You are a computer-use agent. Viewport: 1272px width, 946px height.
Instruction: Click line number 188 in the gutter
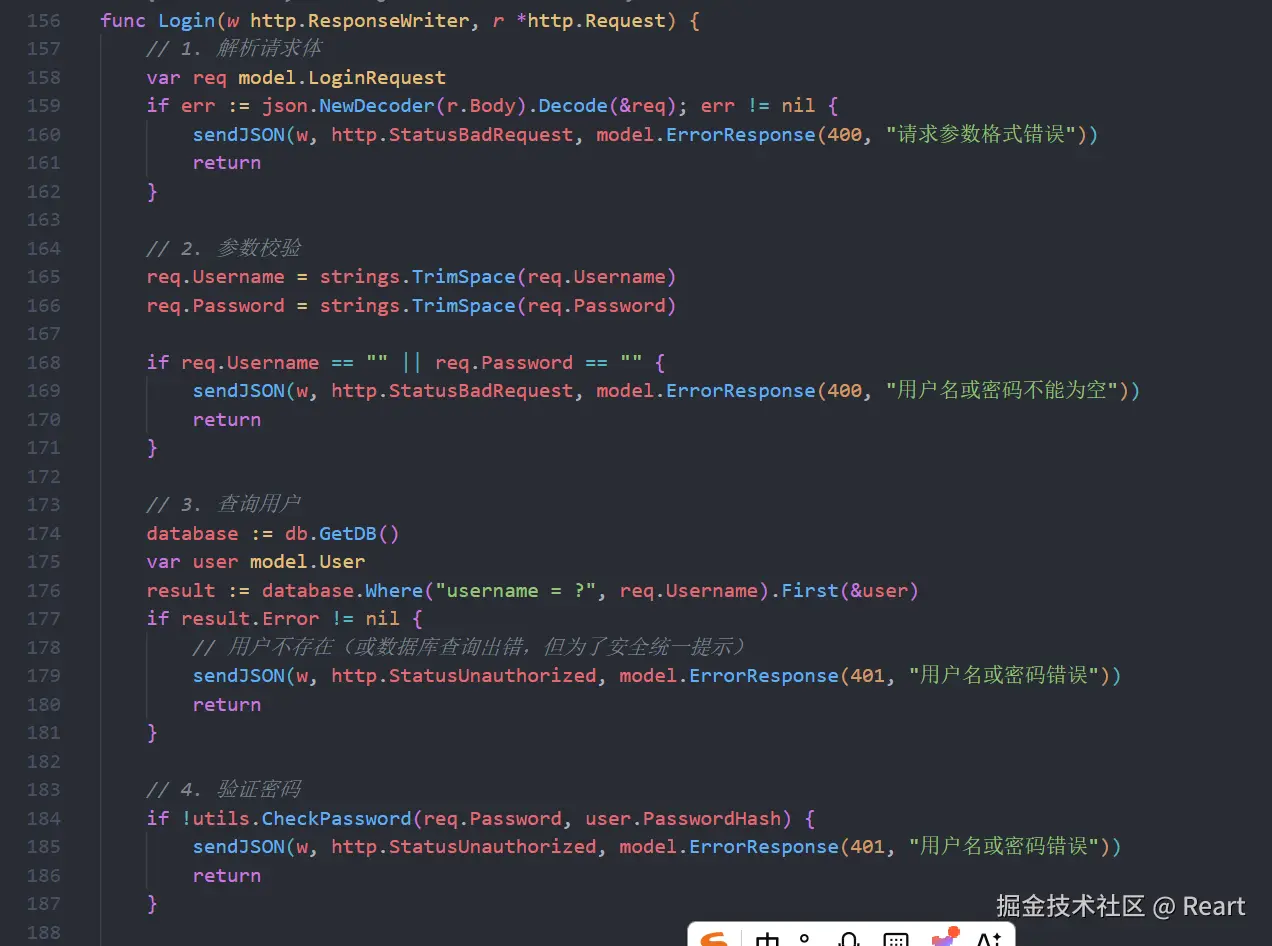coord(43,932)
